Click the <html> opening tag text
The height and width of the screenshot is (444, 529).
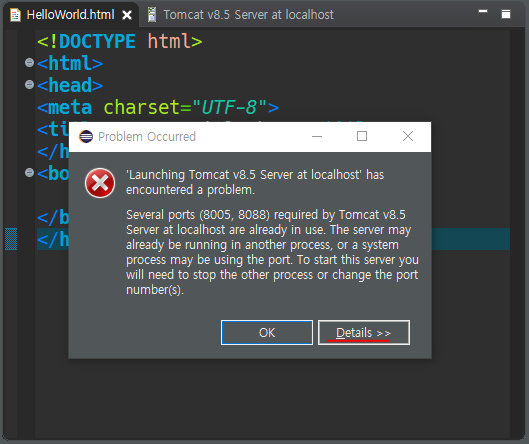tap(70, 63)
